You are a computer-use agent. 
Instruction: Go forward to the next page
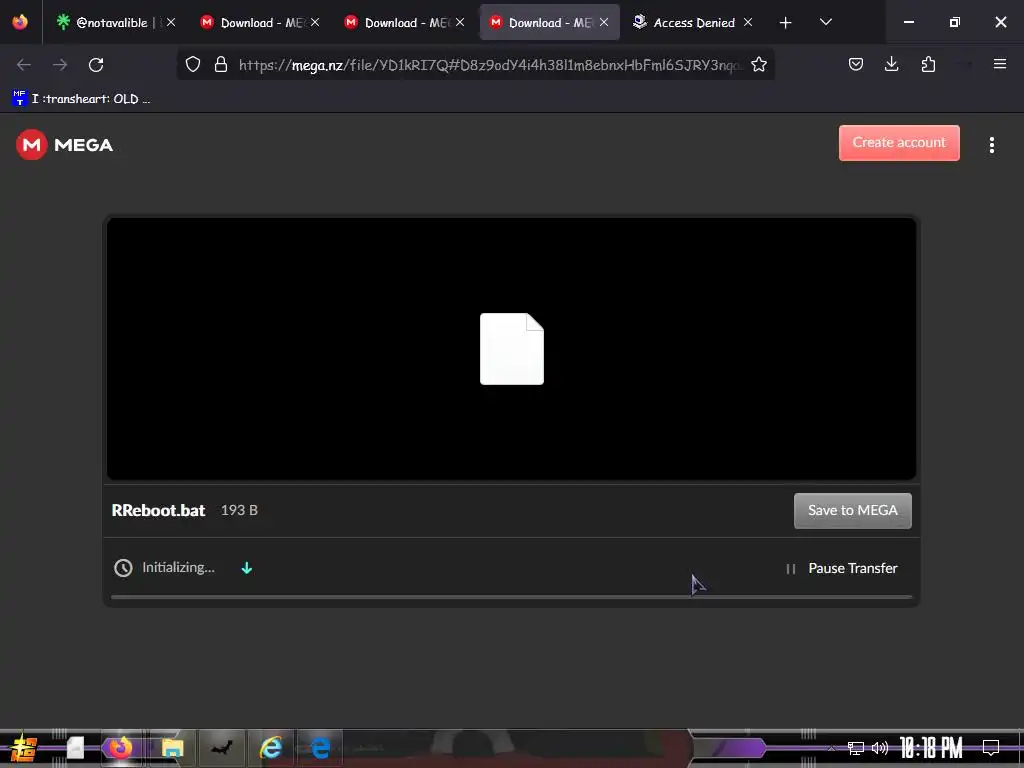point(60,65)
